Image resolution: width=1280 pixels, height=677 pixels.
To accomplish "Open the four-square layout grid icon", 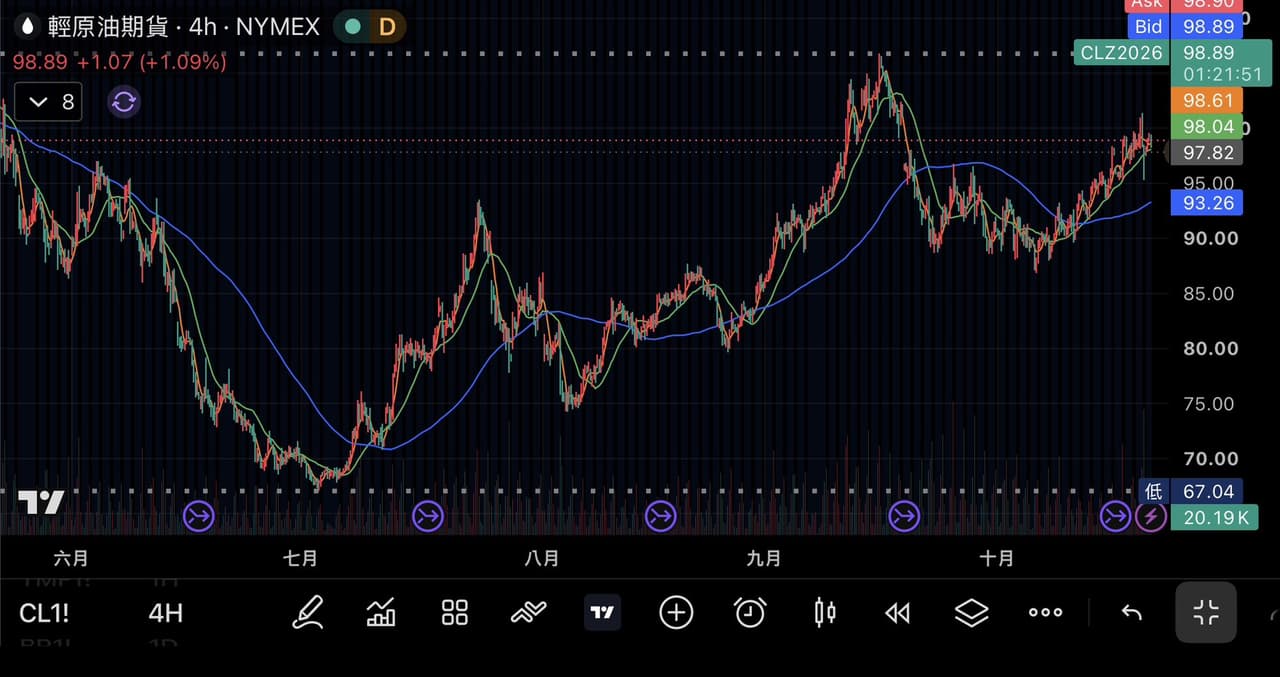I will [455, 612].
